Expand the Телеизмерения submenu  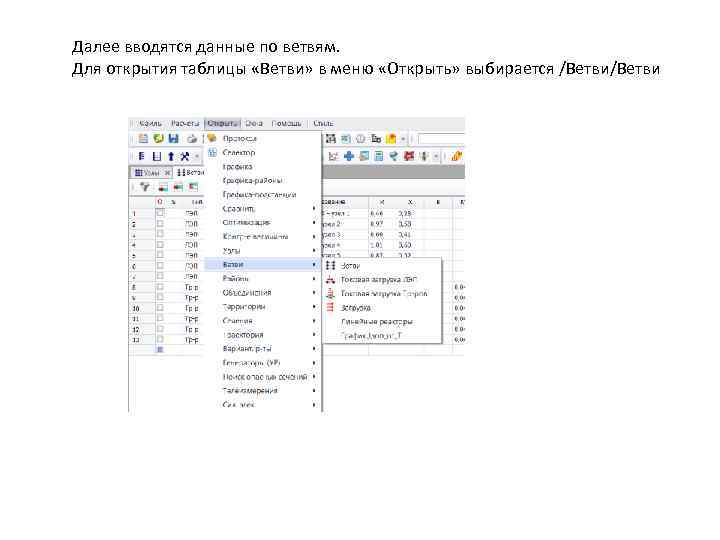coord(263,391)
